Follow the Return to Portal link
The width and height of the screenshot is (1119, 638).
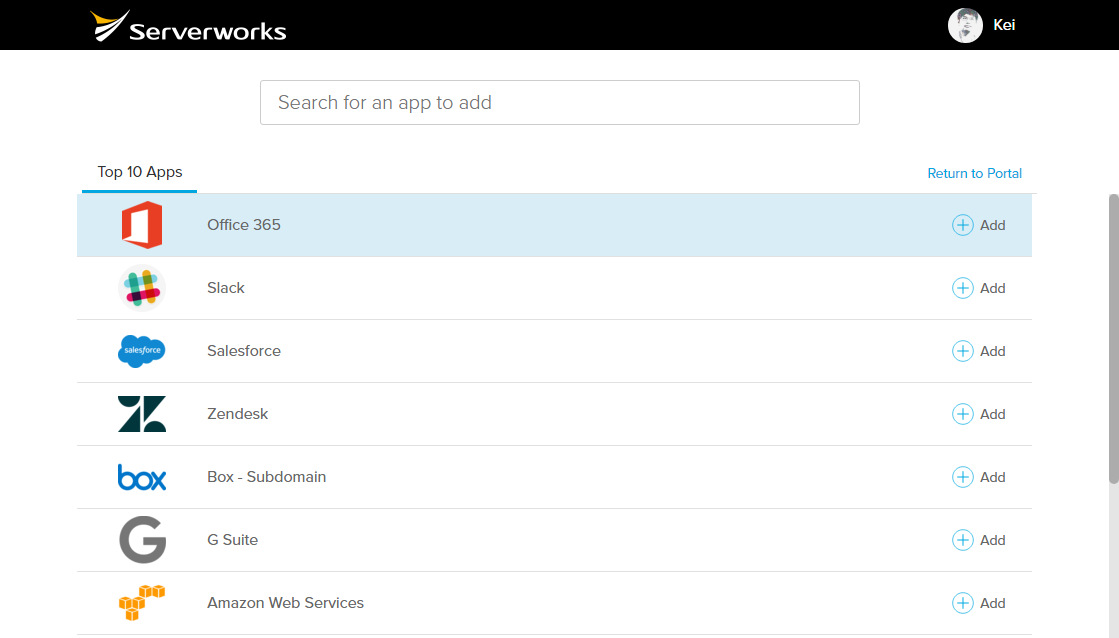[974, 173]
